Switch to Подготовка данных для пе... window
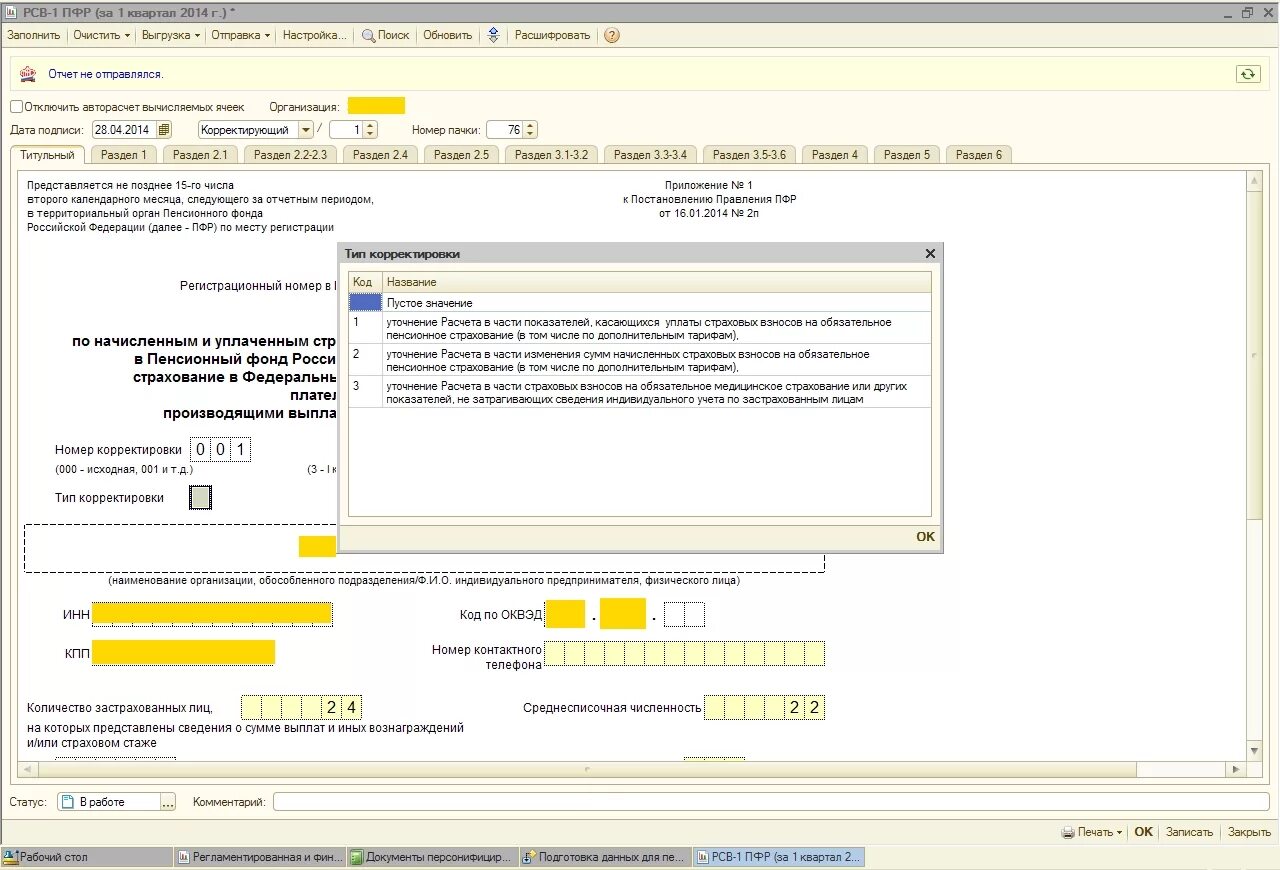 605,857
